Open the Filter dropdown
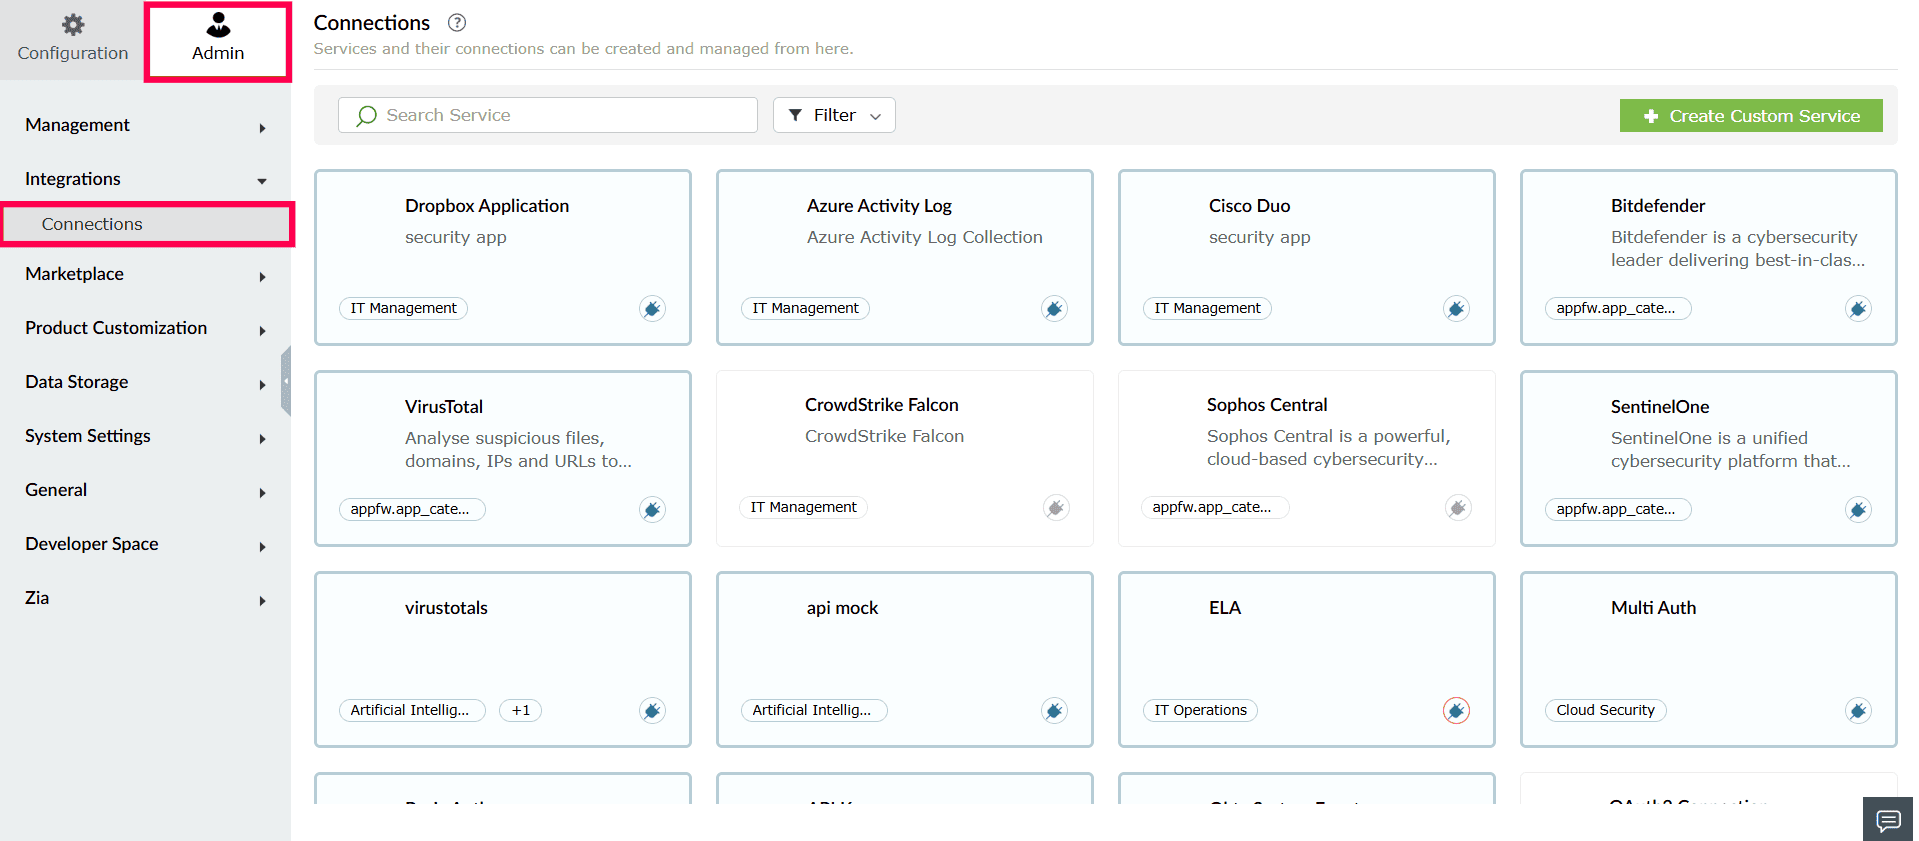Viewport: 1919px width, 841px height. (834, 115)
